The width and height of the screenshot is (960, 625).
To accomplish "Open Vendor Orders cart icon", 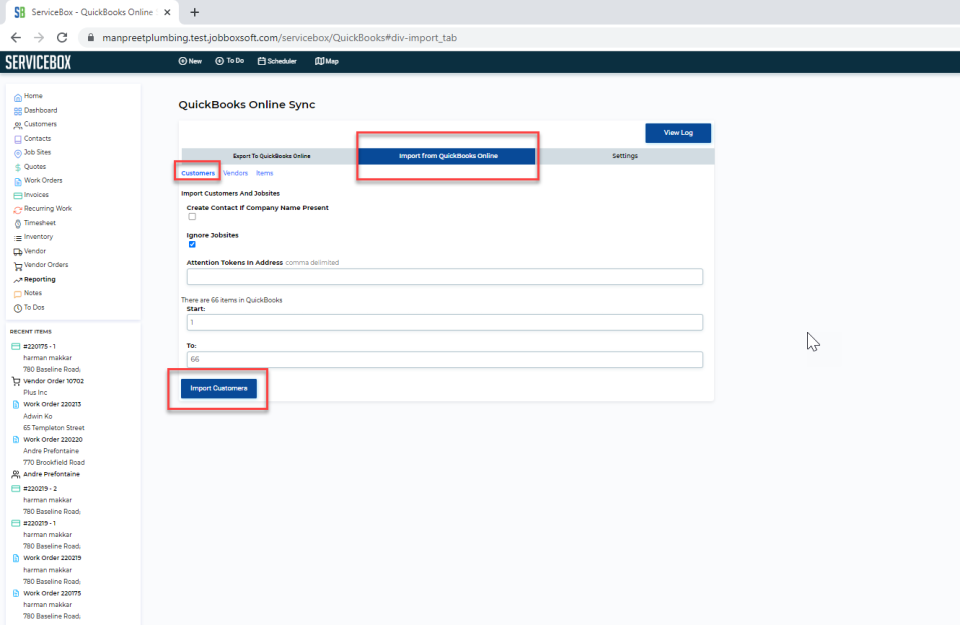I will [x=18, y=266].
